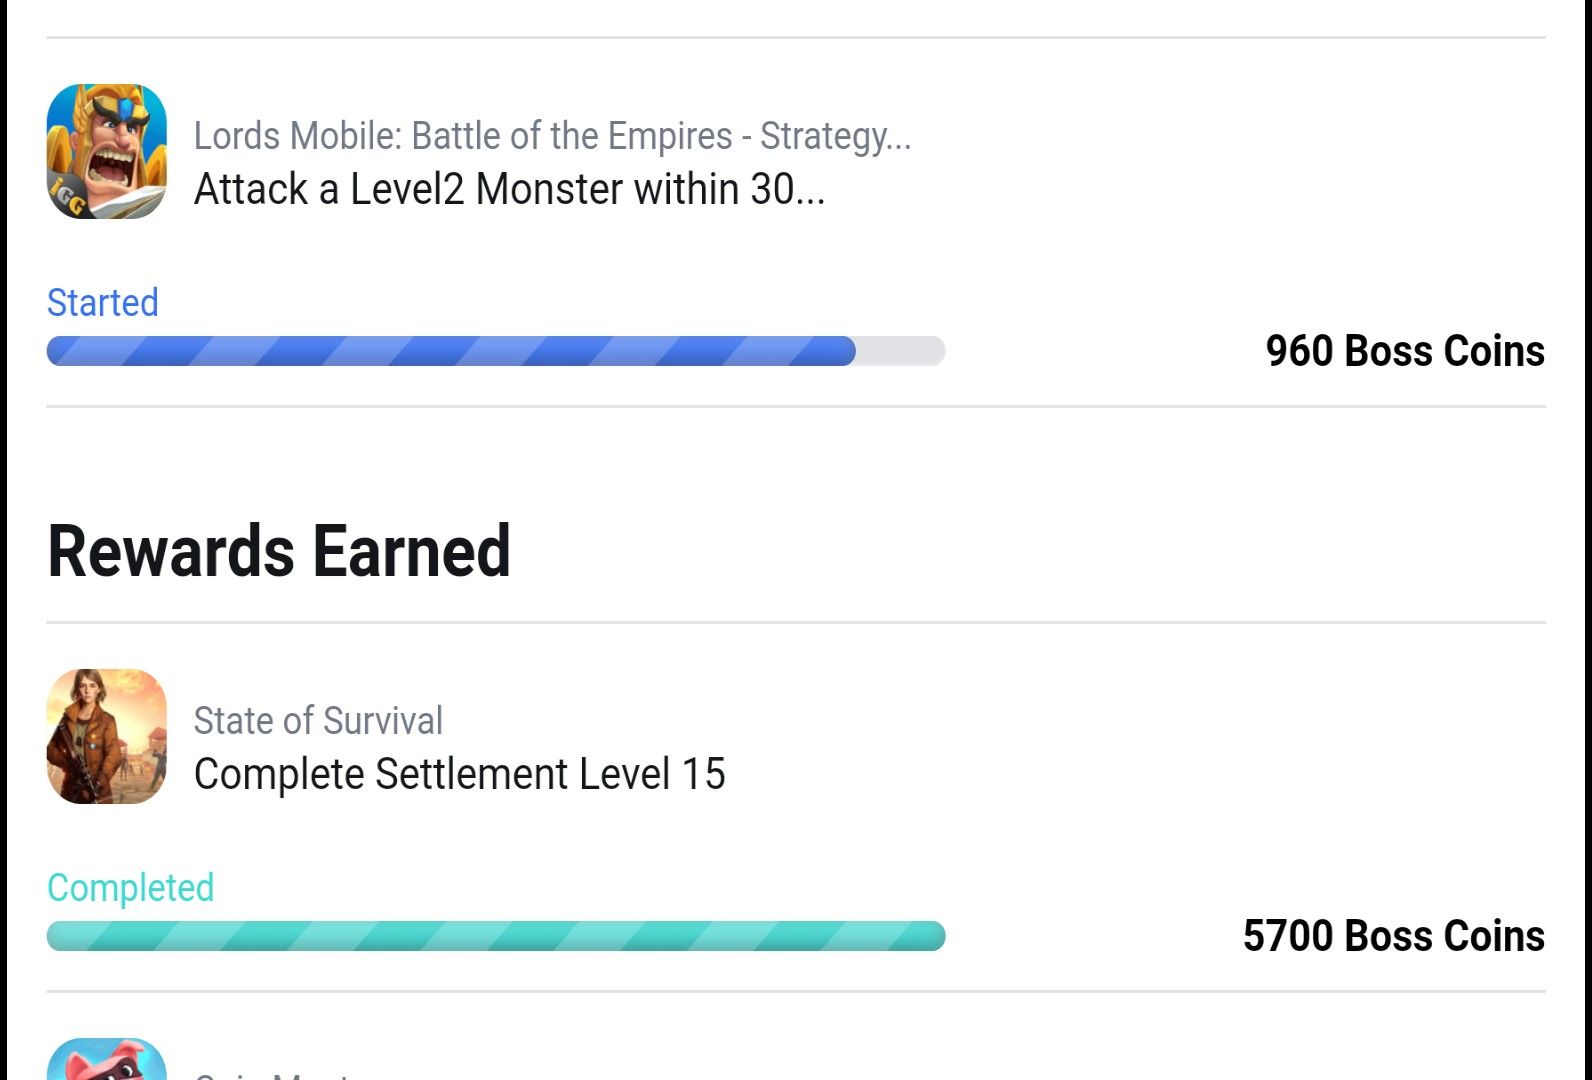Screen dimensions: 1592x1080
Task: Open the cut-off Coin Master title text
Action: pyautogui.click(x=272, y=1074)
